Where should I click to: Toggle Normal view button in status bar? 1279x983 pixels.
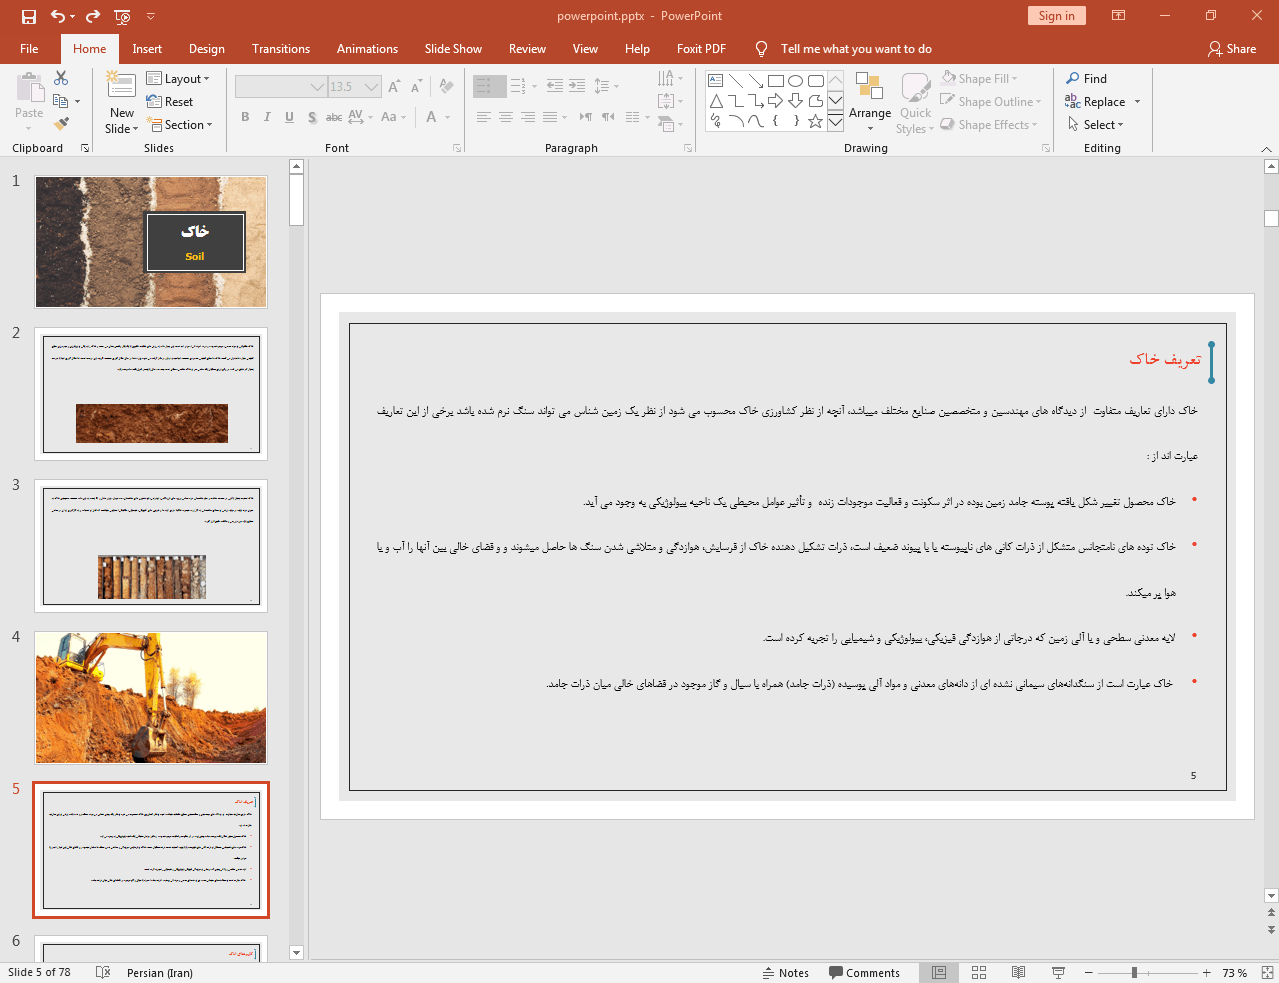(x=939, y=972)
